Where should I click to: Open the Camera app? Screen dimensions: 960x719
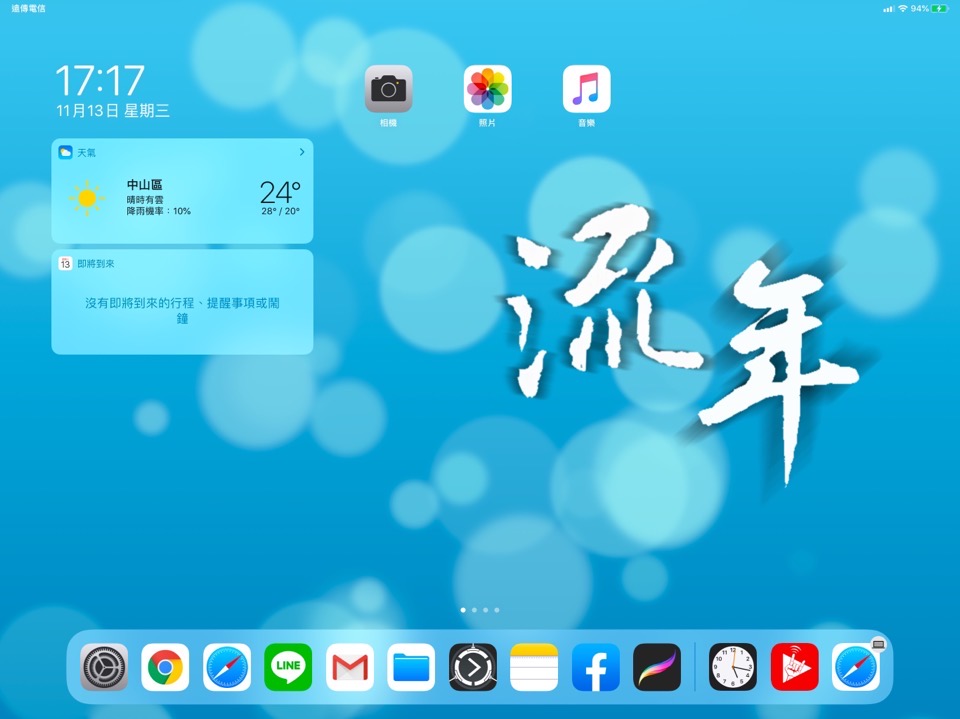pos(388,89)
